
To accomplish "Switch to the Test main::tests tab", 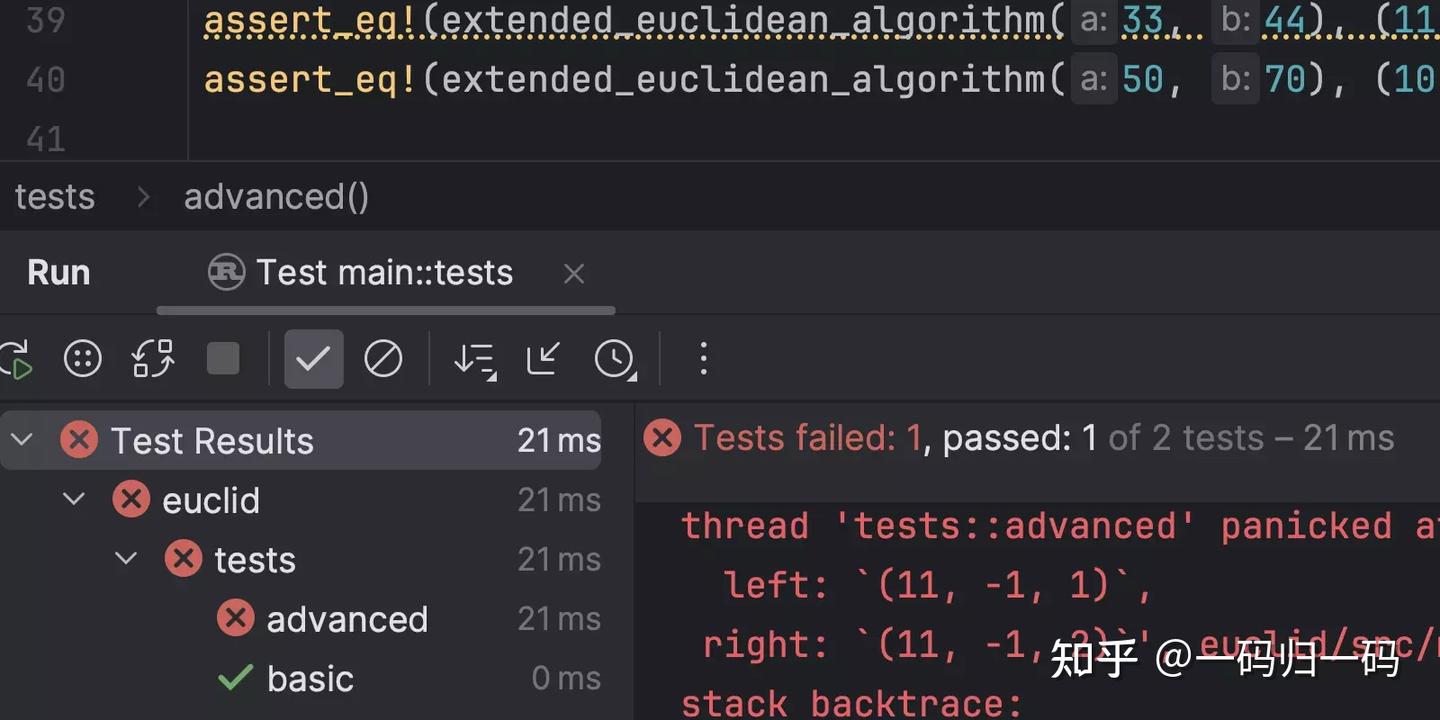I will click(384, 273).
